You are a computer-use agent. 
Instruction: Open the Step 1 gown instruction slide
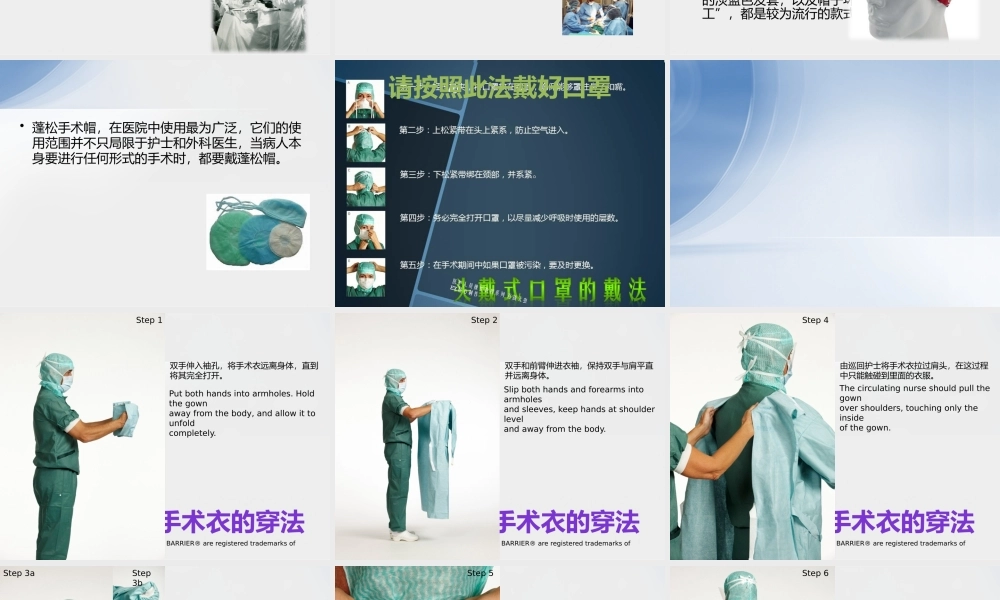(x=166, y=435)
